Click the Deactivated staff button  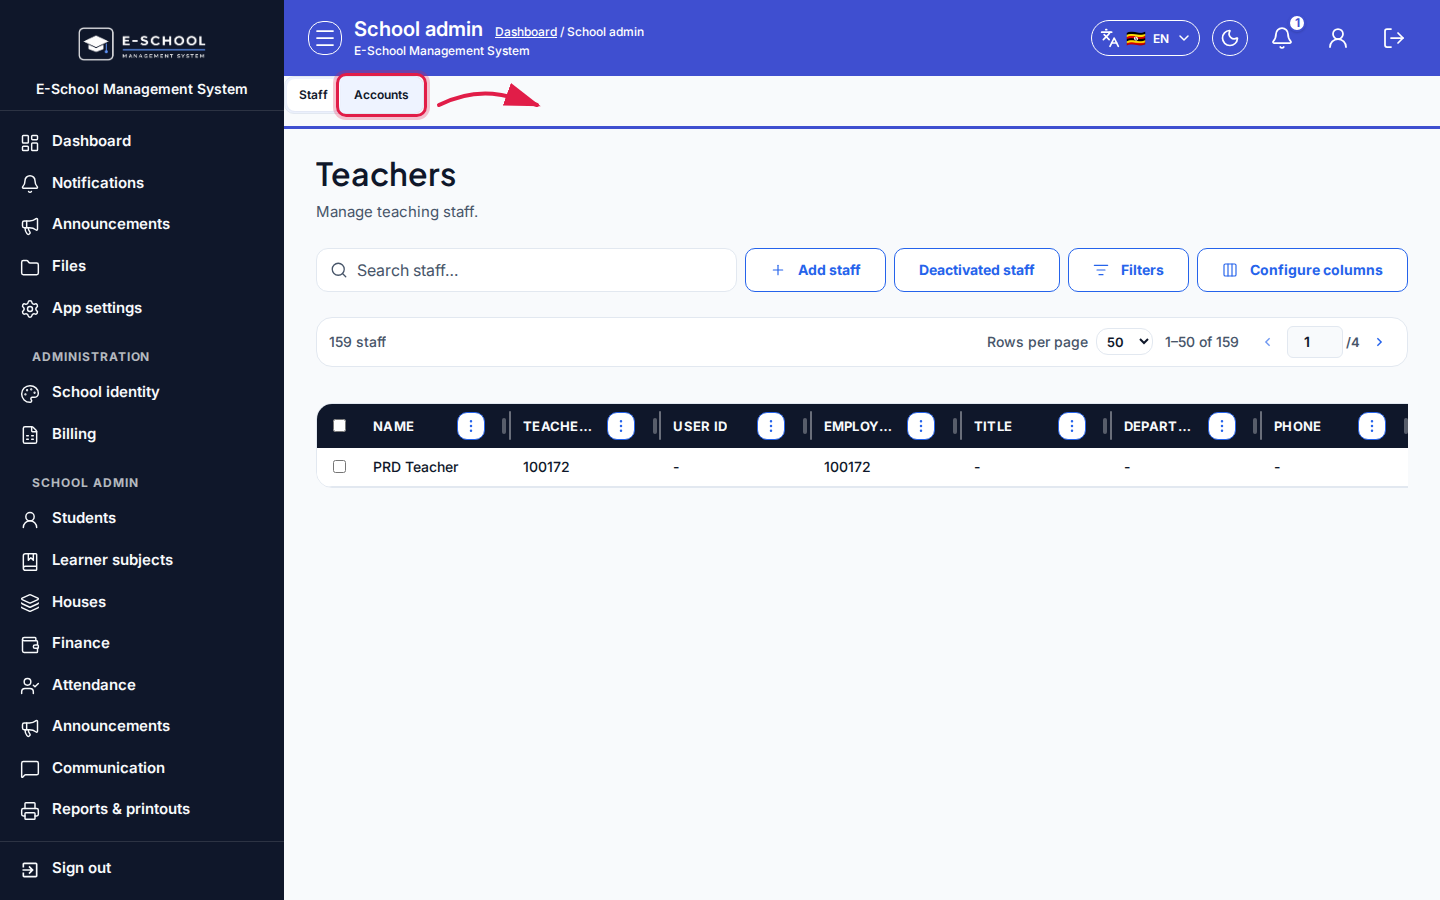tap(977, 270)
